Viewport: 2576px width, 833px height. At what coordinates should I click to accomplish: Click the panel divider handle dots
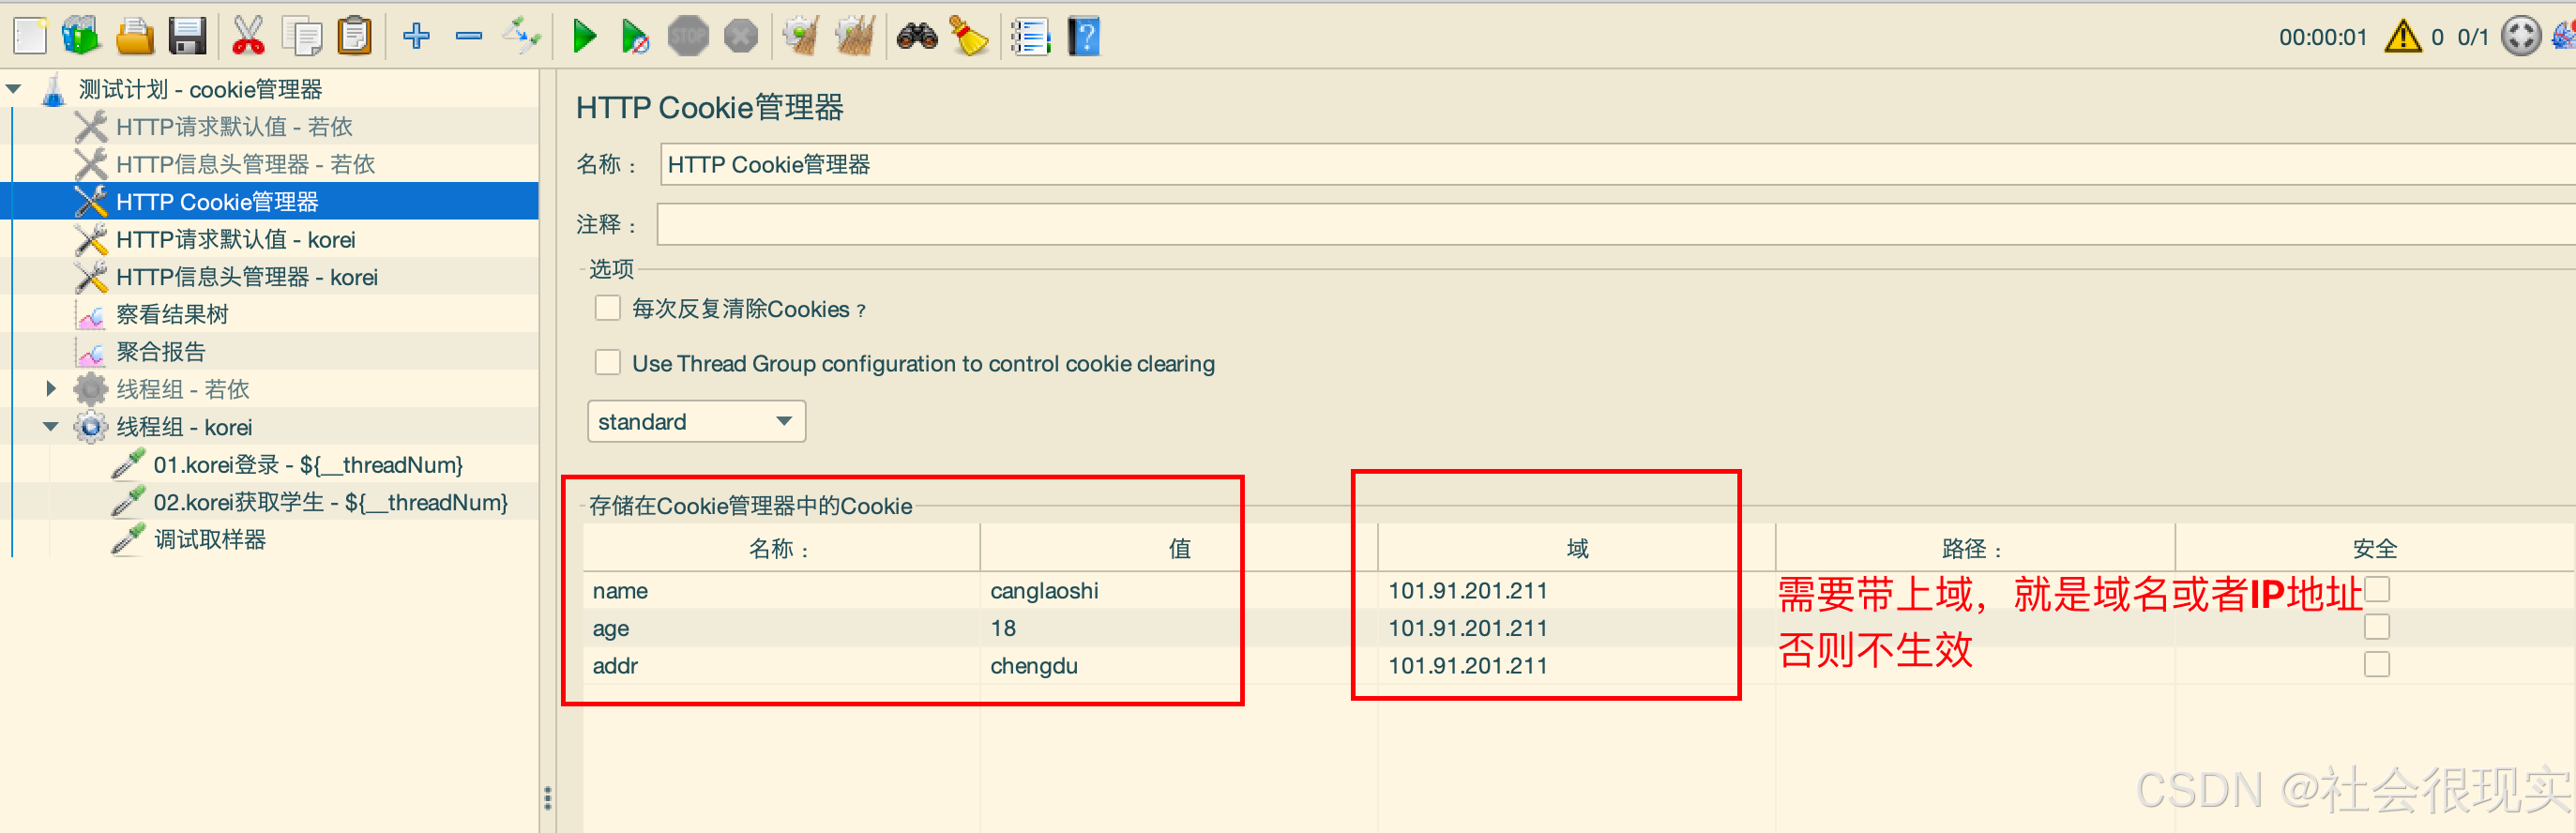[x=547, y=797]
